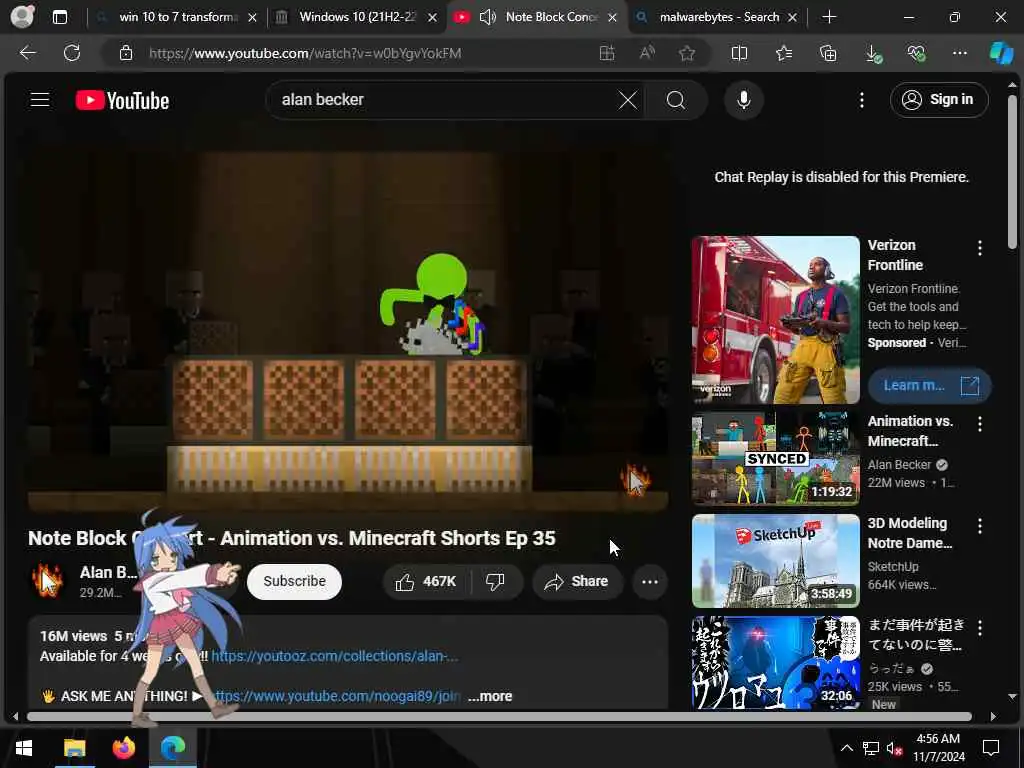Open the youtooz.com collections link
Screen dimensions: 1024x768
click(335, 656)
